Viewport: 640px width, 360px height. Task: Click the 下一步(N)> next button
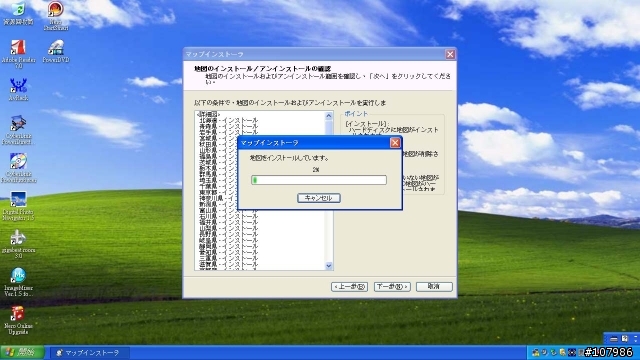point(392,287)
